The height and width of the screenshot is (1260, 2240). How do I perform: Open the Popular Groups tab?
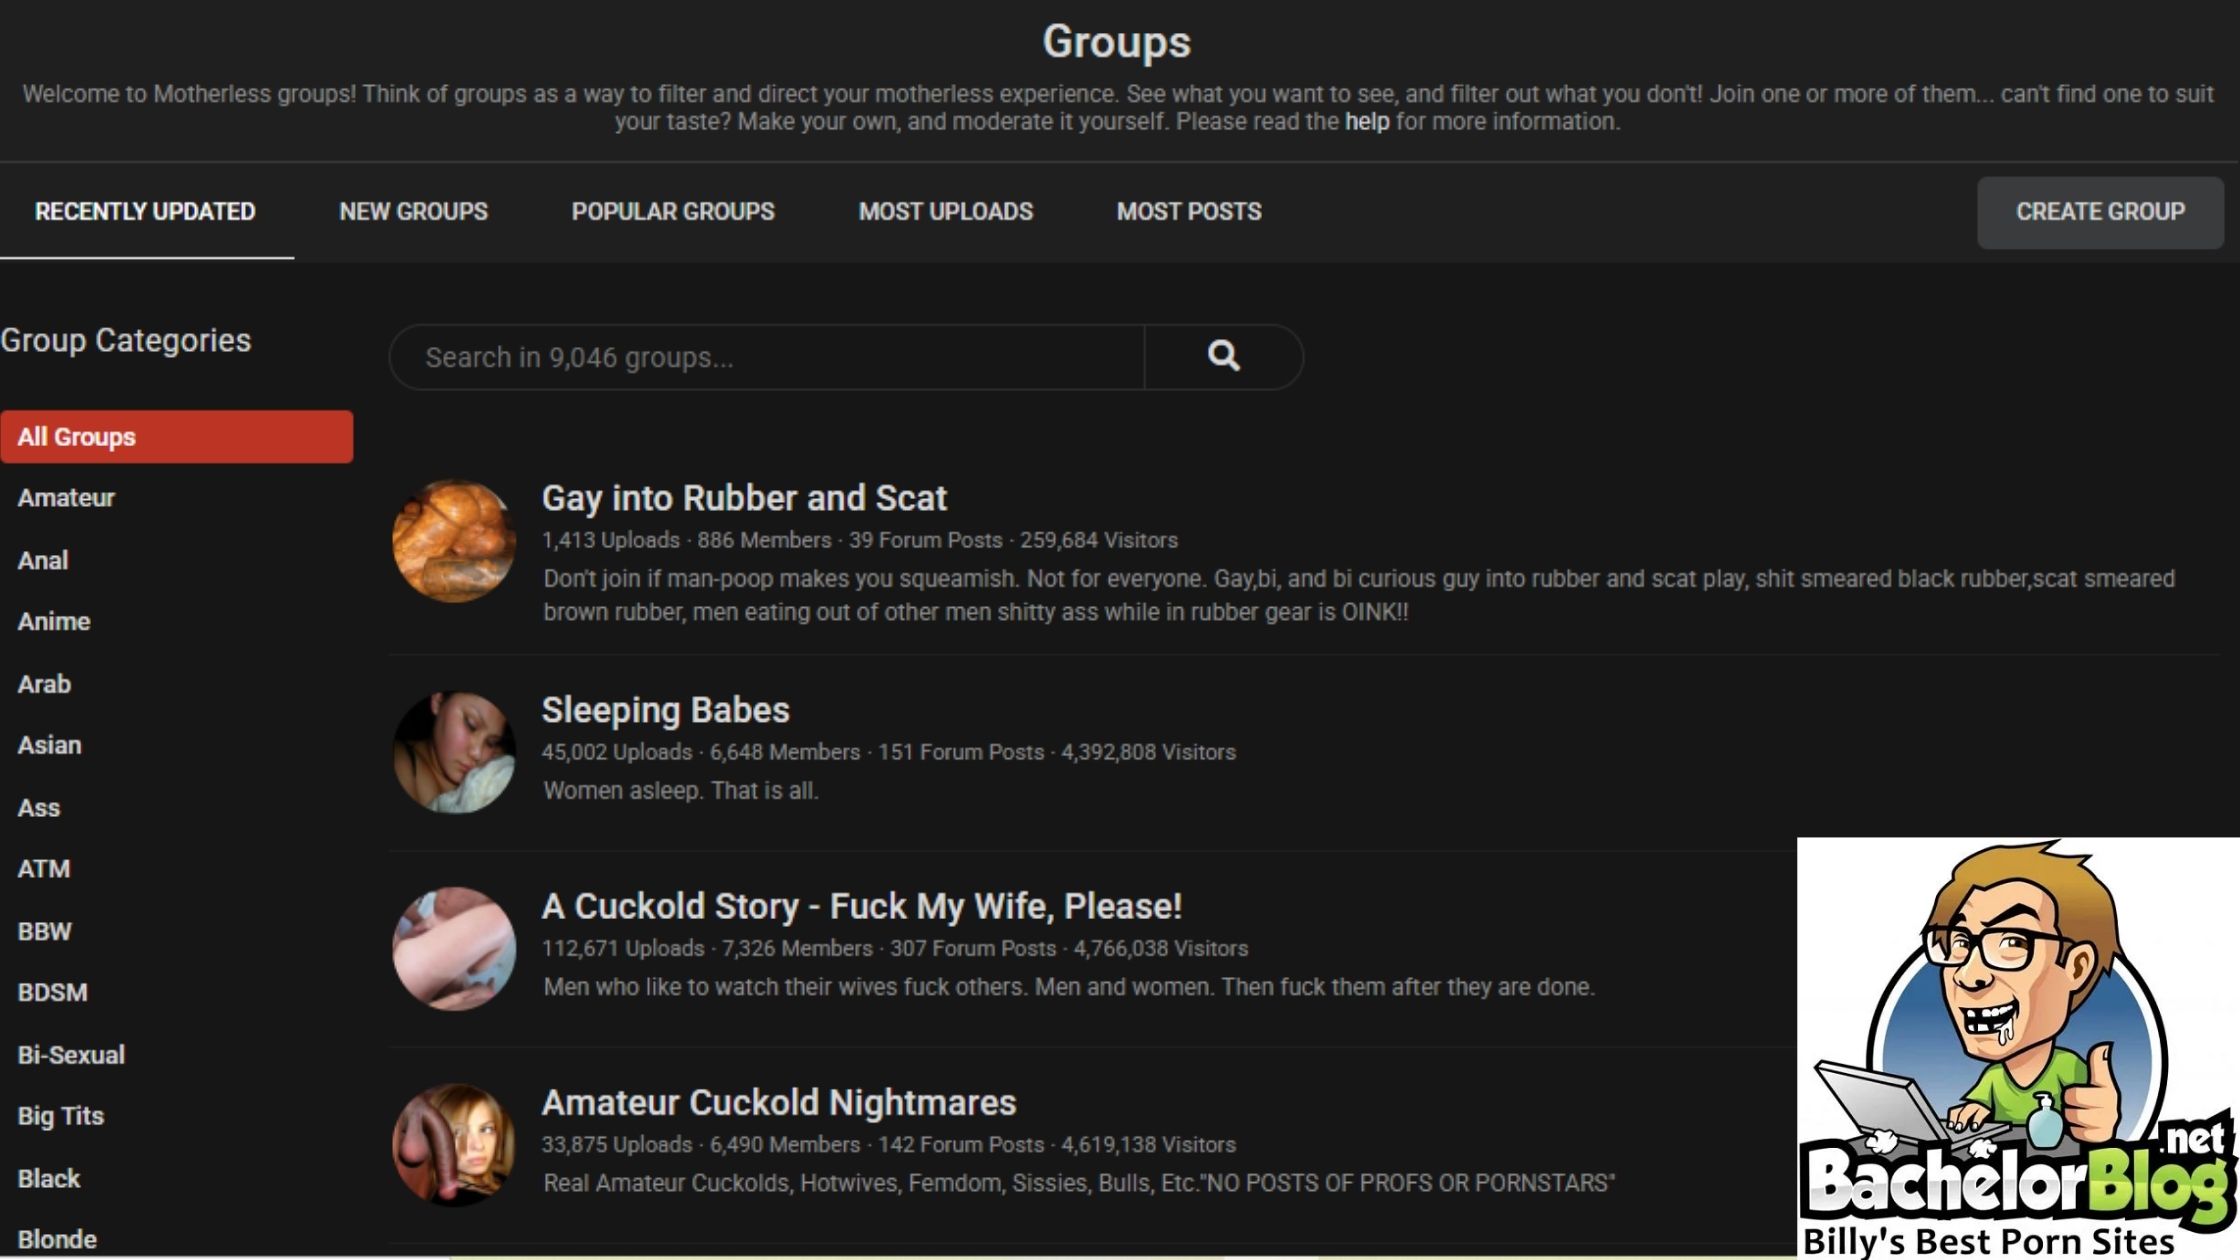click(x=673, y=211)
